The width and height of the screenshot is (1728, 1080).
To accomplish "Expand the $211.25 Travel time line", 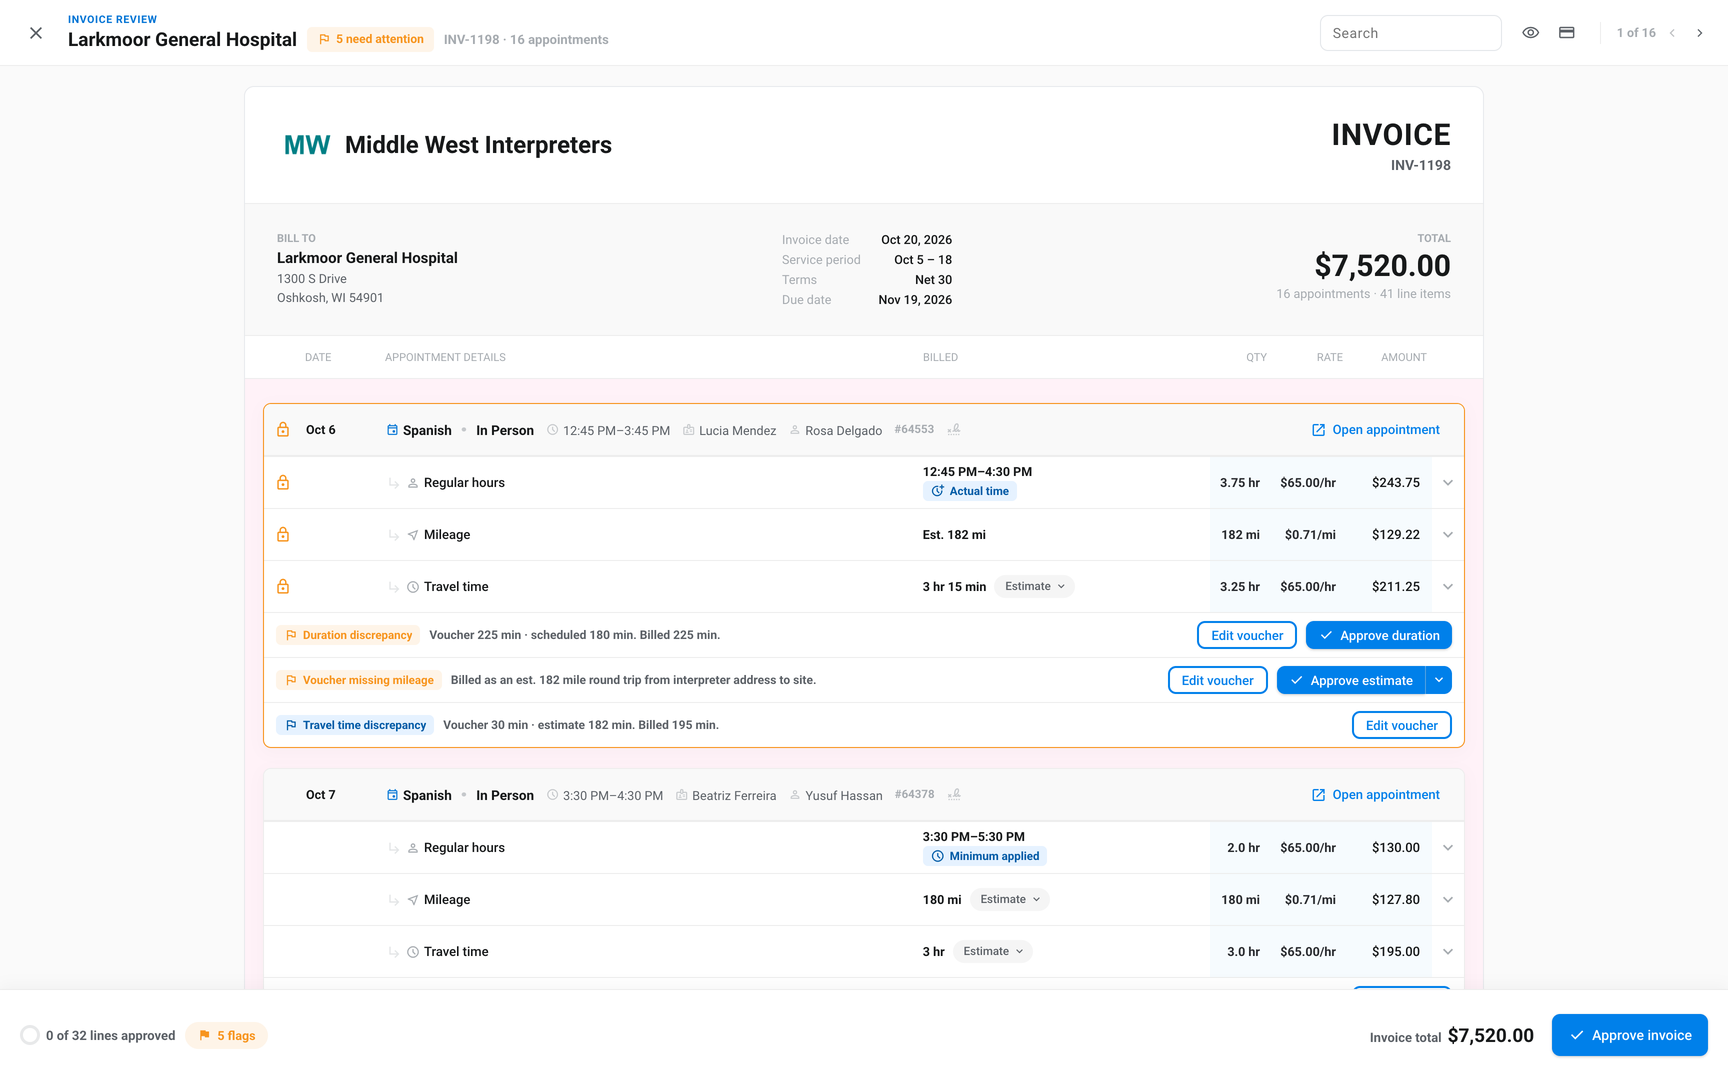I will [x=1448, y=587].
